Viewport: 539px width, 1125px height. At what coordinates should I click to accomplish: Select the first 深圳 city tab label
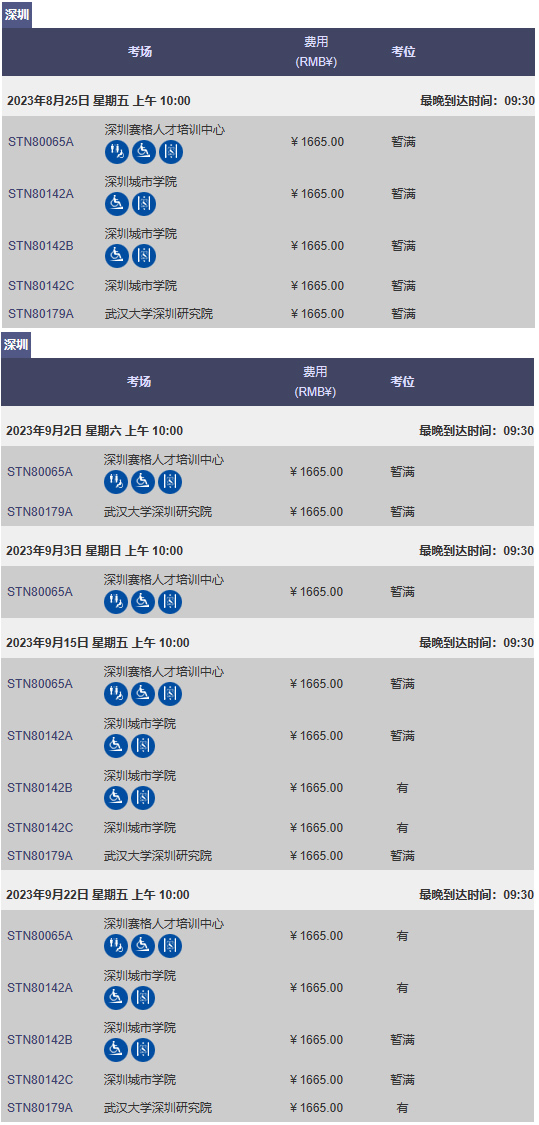point(17,14)
